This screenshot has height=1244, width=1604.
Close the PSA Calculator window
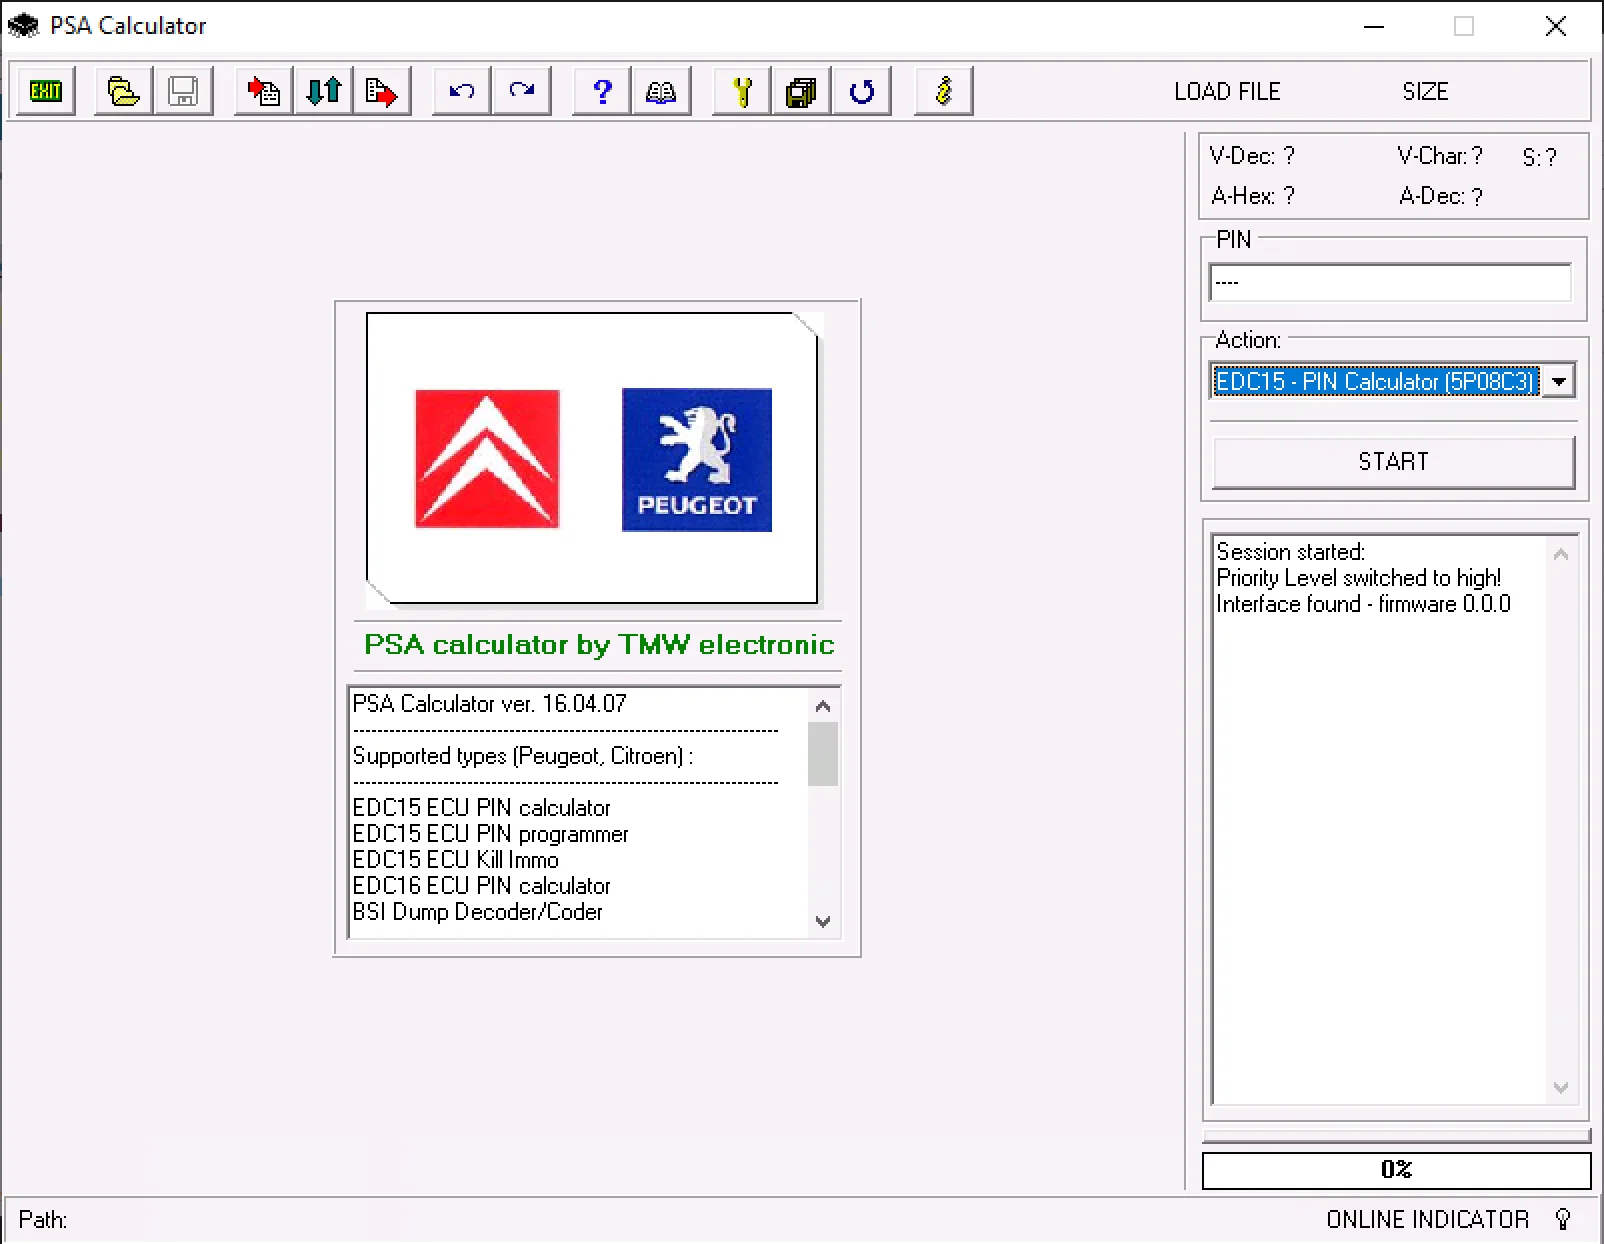click(1555, 26)
